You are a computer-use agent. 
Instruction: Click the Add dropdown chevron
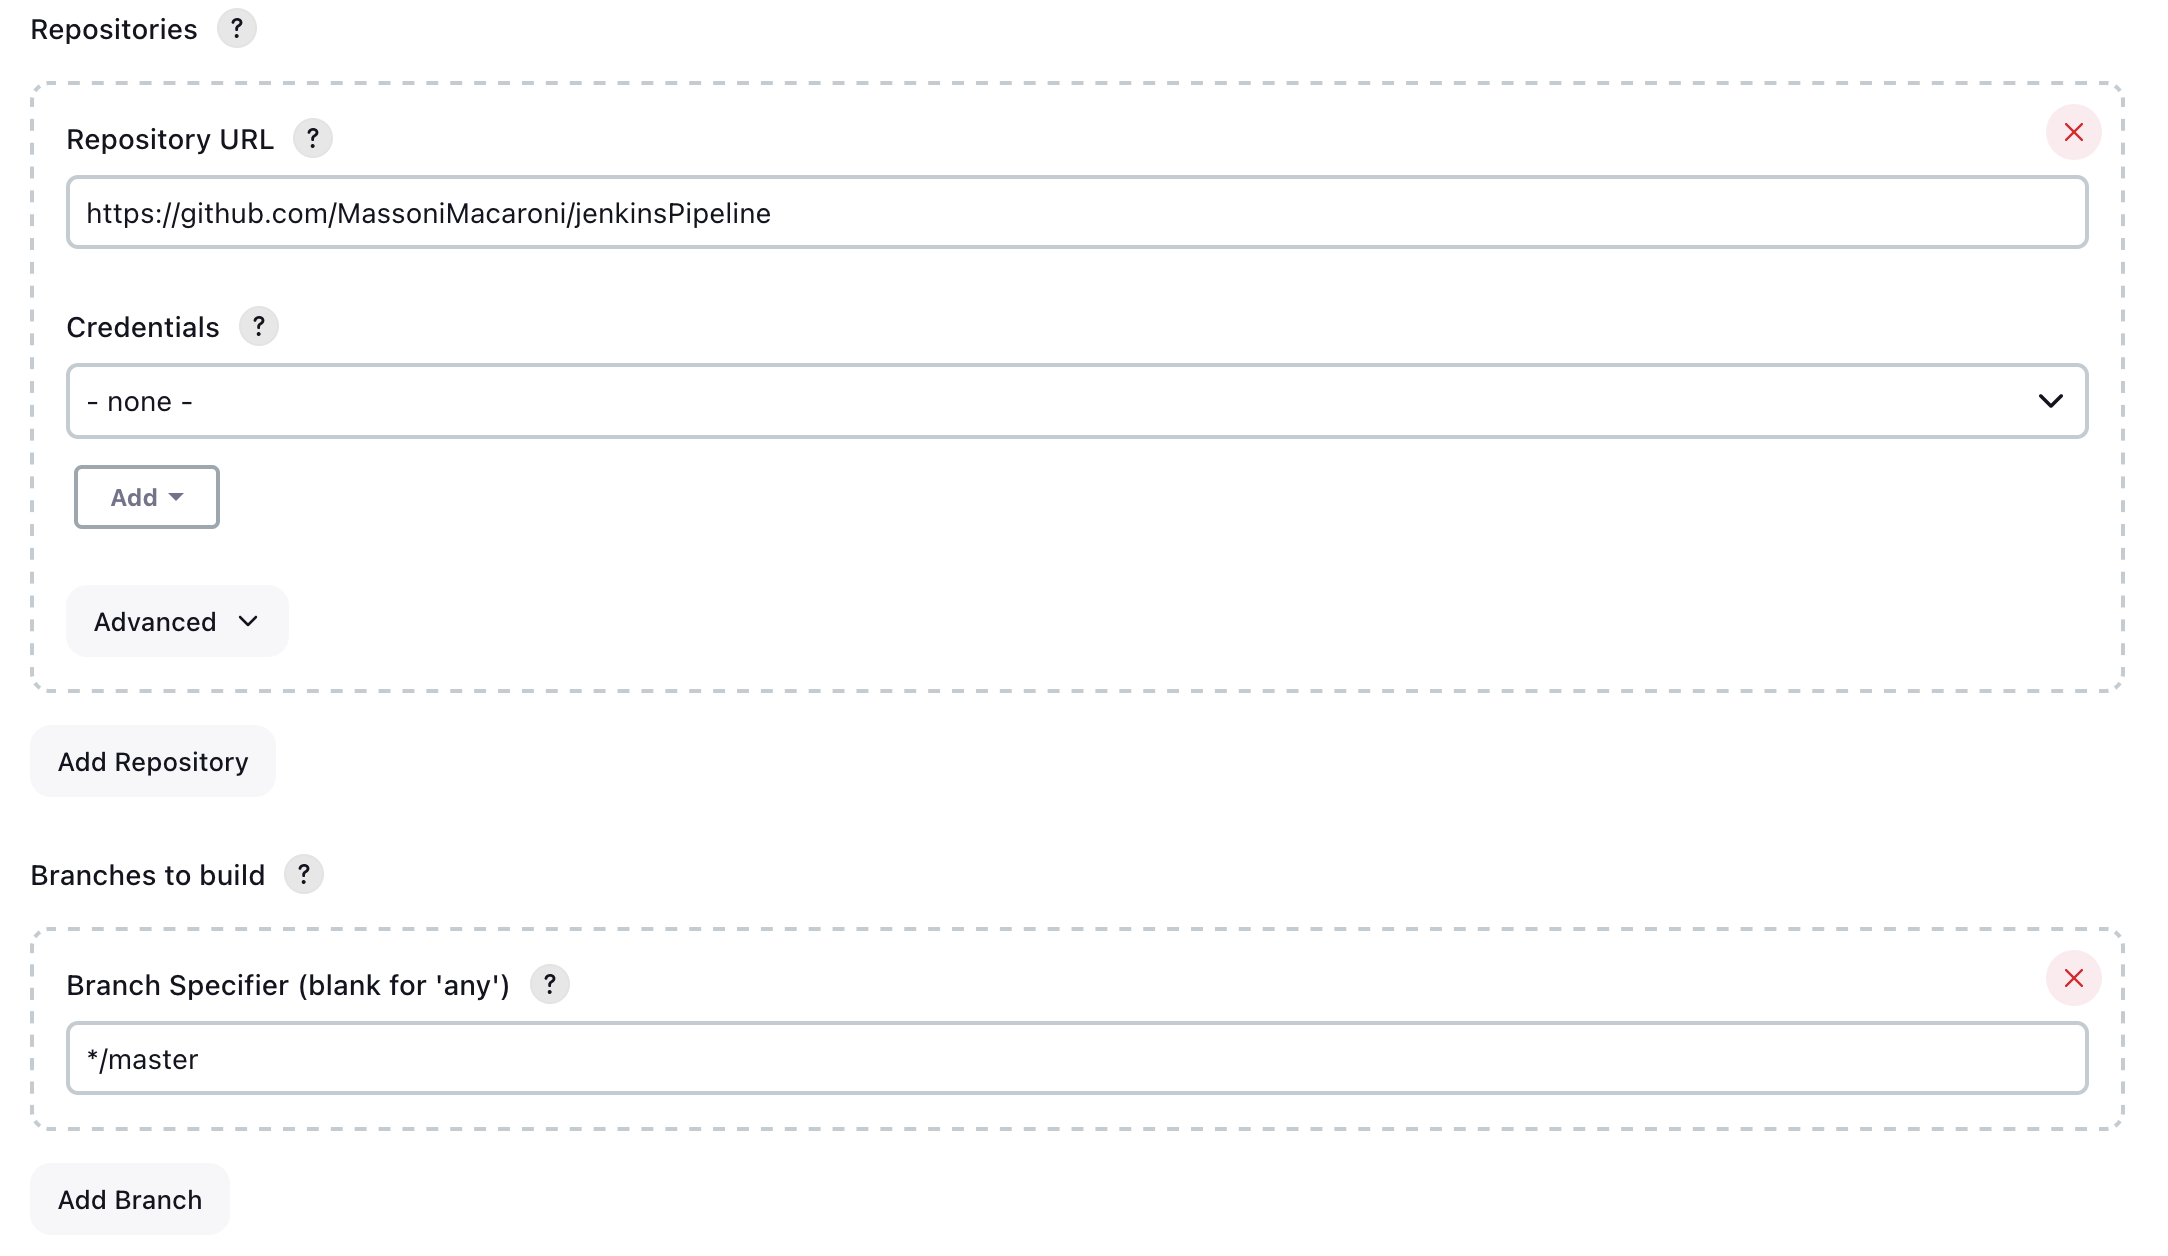[x=178, y=496]
